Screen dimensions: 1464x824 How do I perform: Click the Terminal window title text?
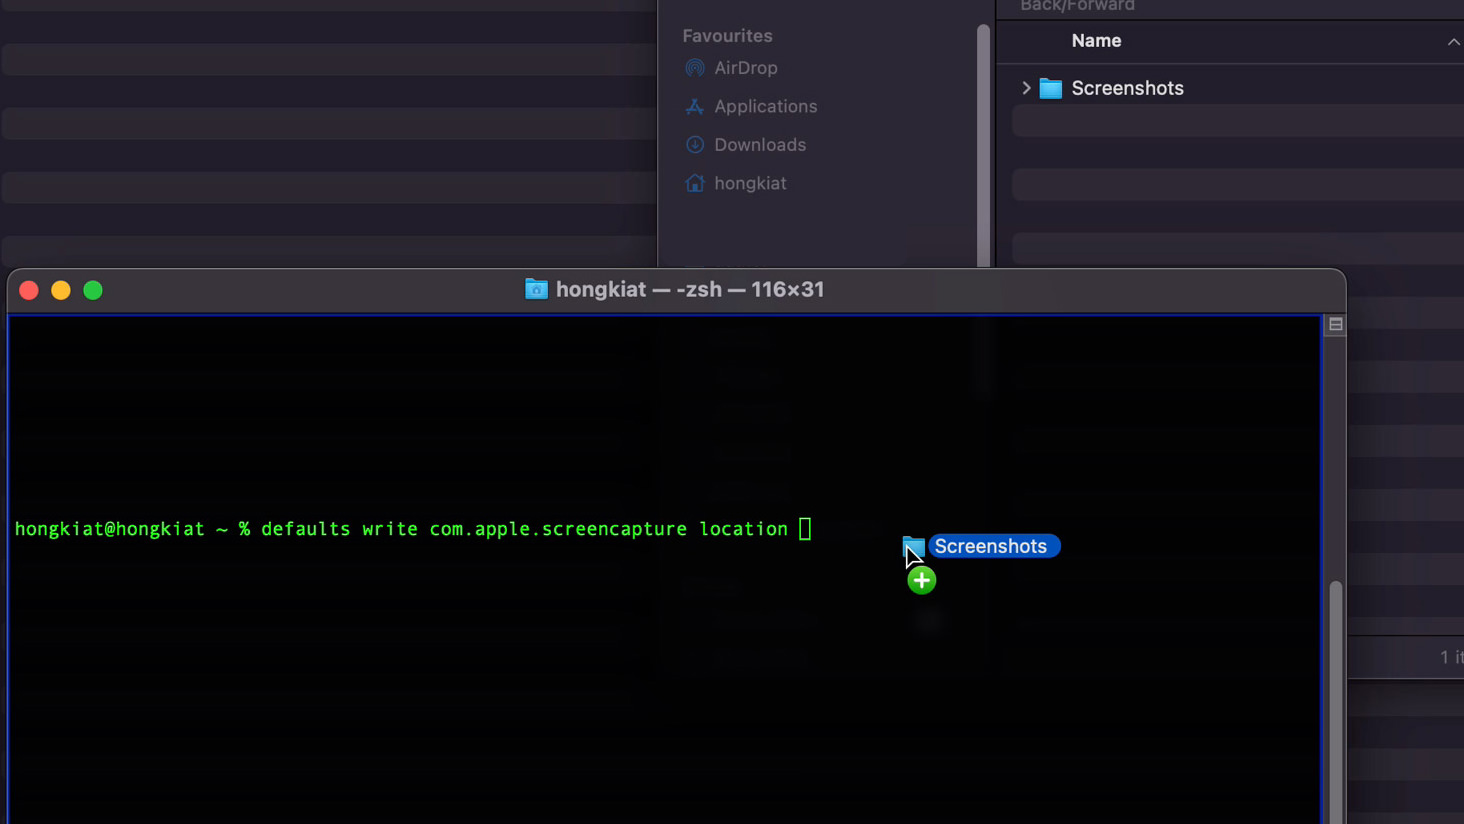pos(690,289)
